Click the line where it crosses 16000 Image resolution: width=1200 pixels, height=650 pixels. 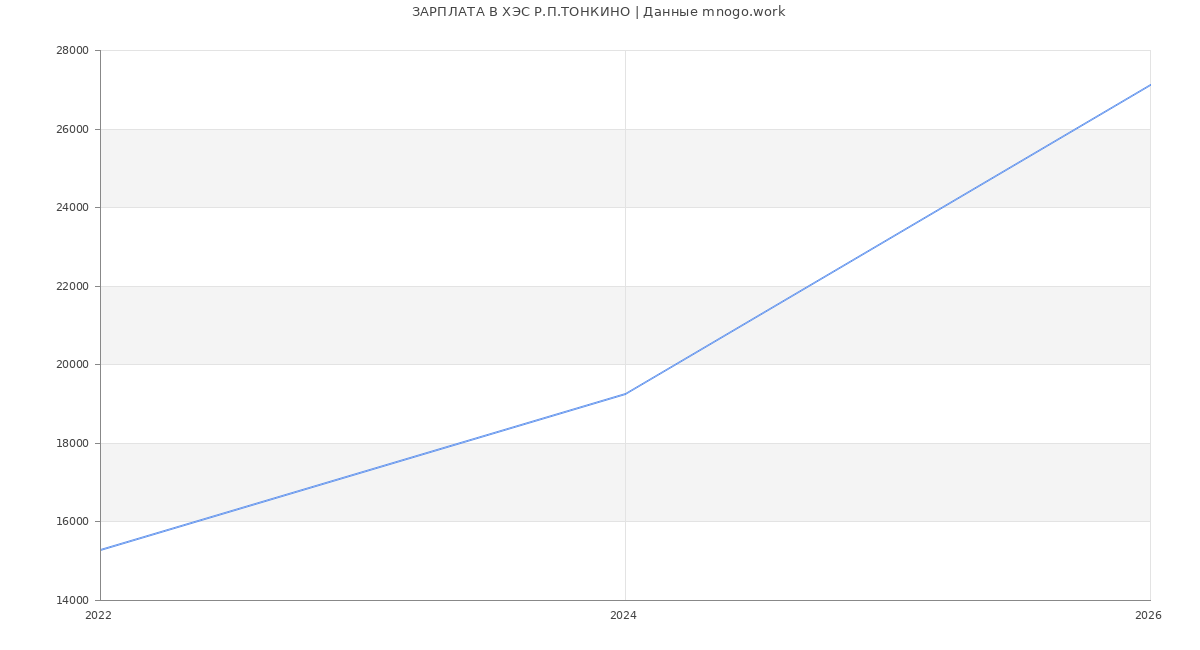pyautogui.click(x=196, y=521)
